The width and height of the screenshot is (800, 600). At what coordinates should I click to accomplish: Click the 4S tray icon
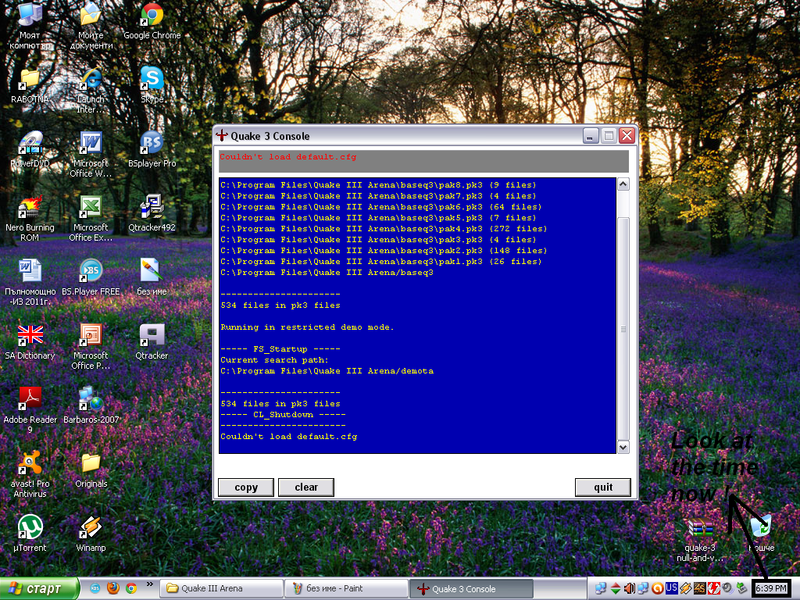pyautogui.click(x=699, y=588)
